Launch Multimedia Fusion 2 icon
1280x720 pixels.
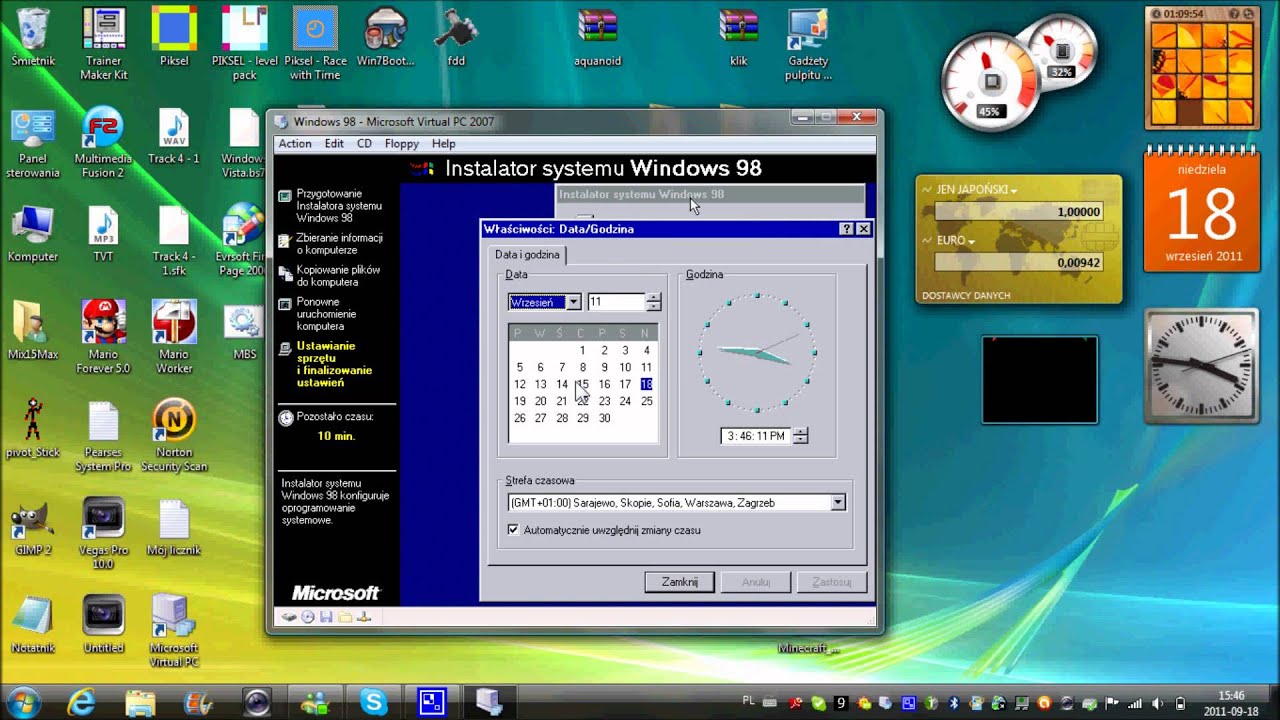point(104,142)
